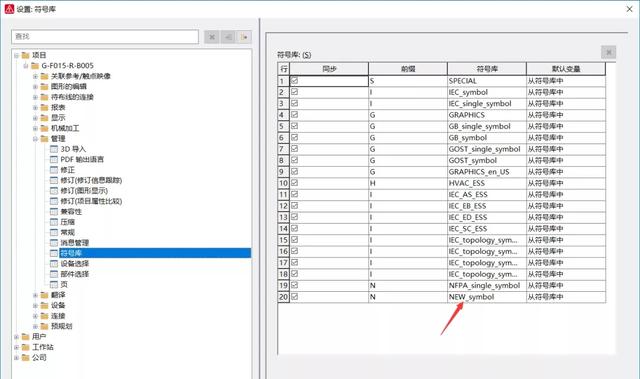Click the 符号库 column header
640x379 pixels.
(x=487, y=69)
